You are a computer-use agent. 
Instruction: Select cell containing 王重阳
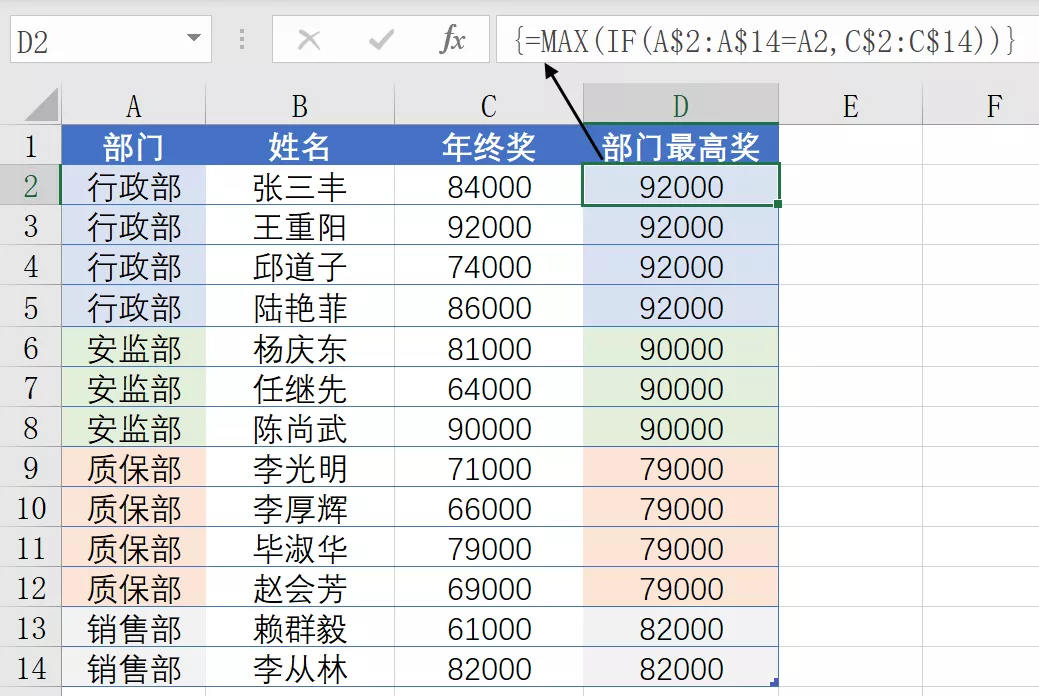tap(300, 227)
